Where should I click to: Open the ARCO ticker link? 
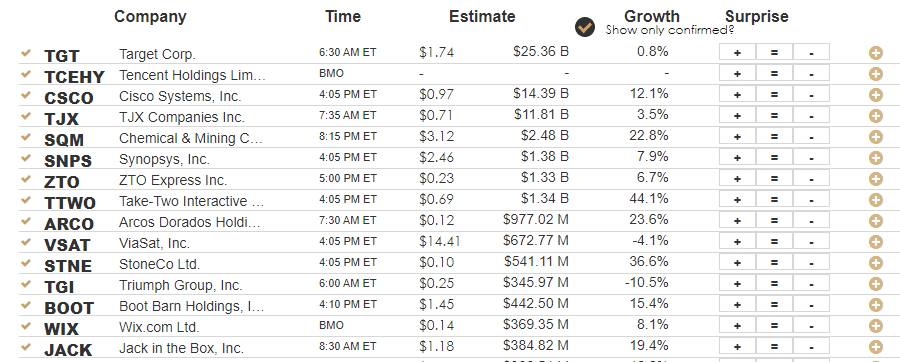coord(69,224)
